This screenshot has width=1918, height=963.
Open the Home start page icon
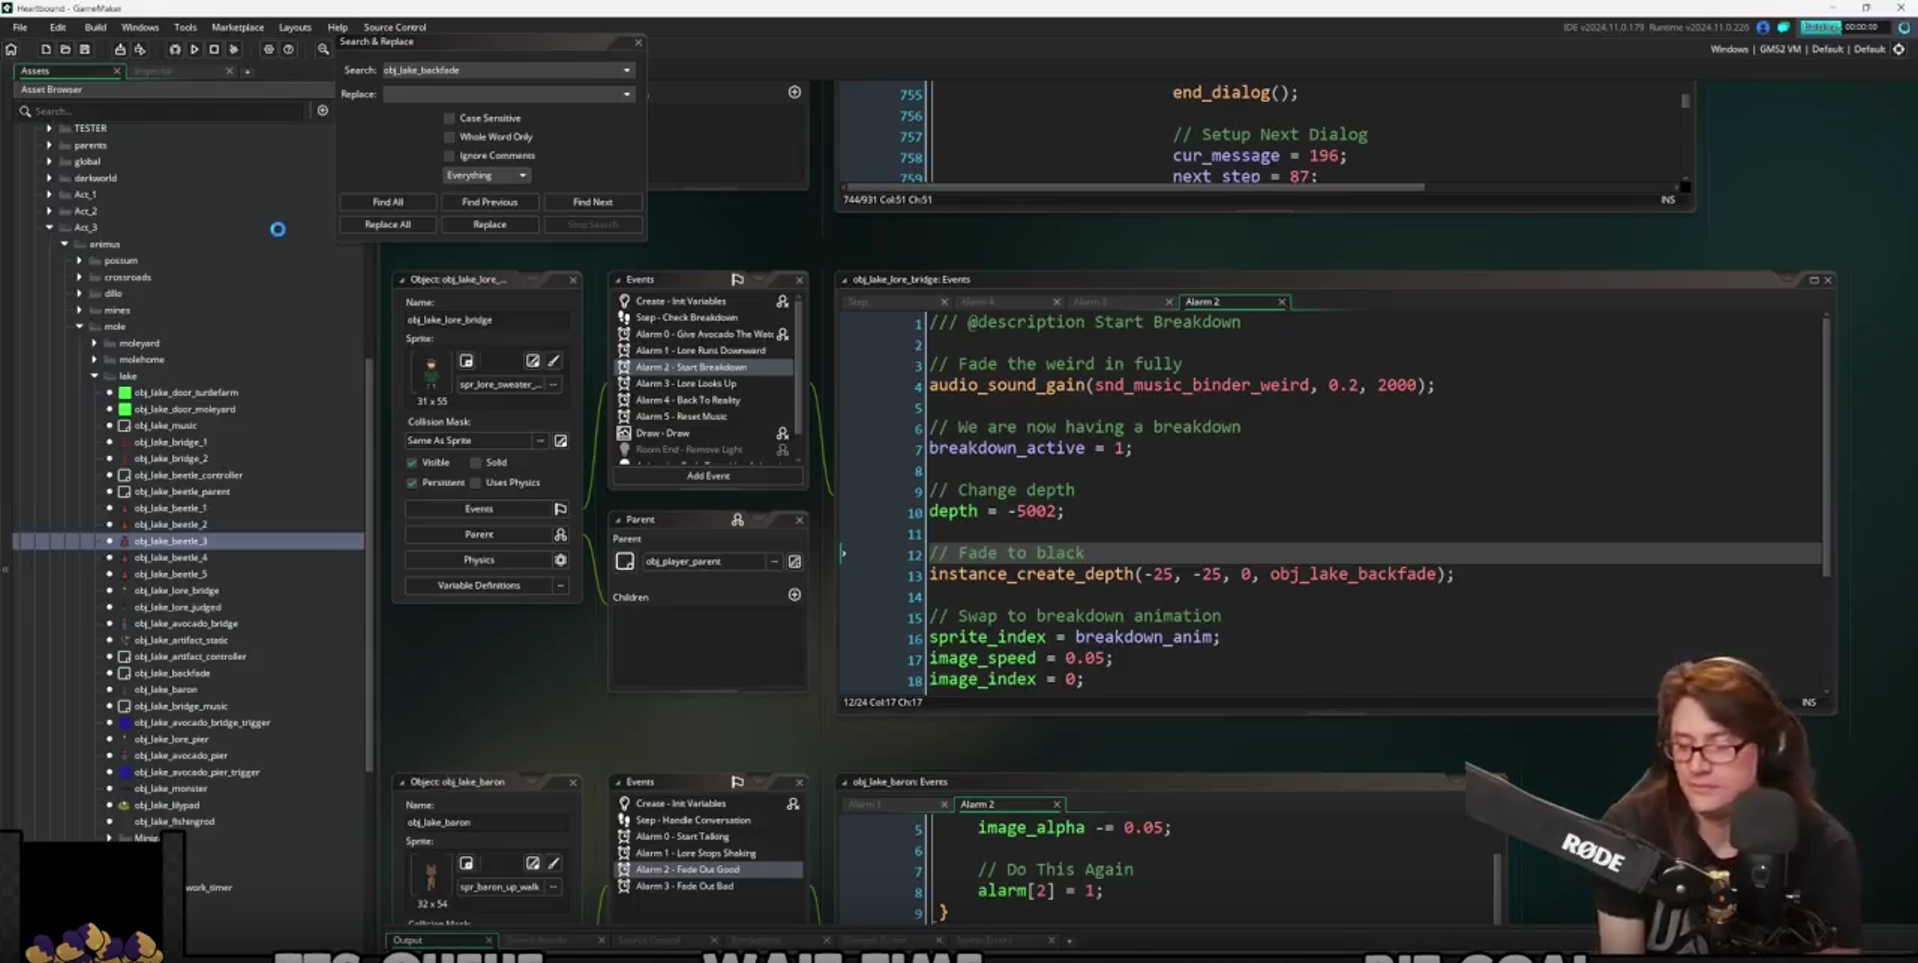pyautogui.click(x=11, y=49)
